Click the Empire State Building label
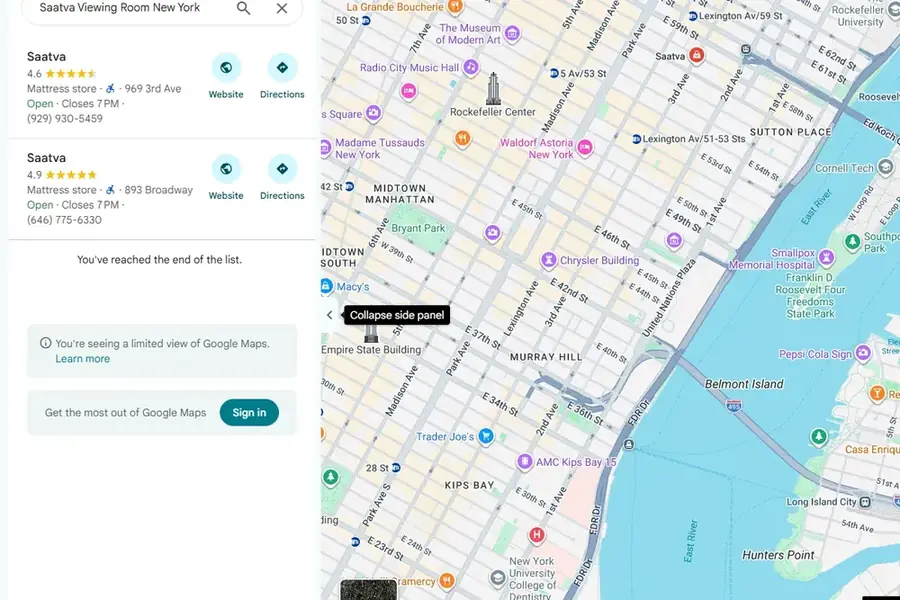The width and height of the screenshot is (900, 600). coord(371,350)
